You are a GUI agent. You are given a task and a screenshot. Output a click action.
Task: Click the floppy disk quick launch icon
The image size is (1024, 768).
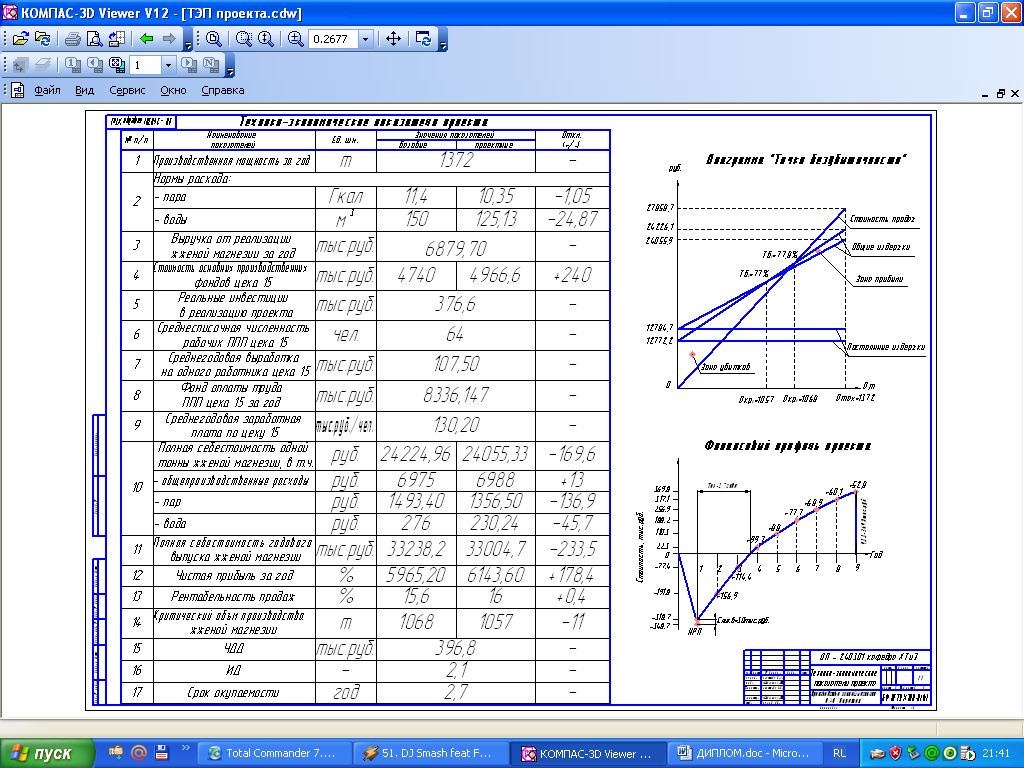161,752
